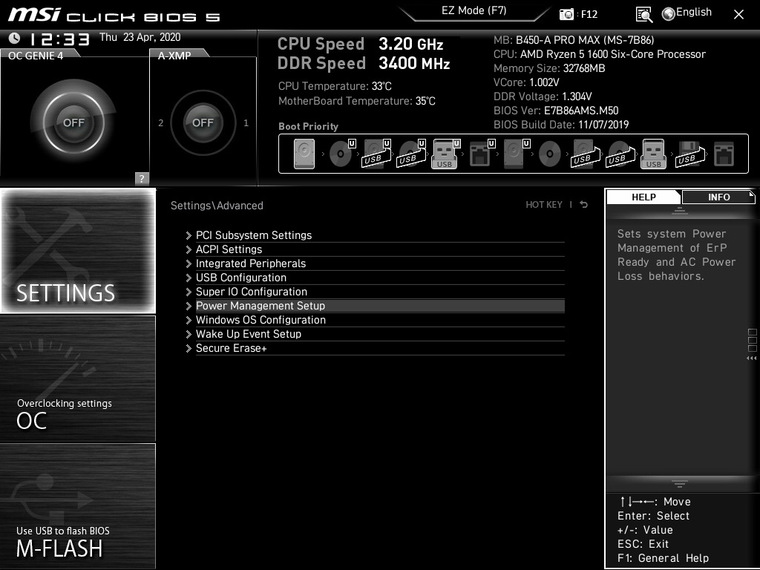Select the UEFI USB hard disk boot icon
This screenshot has width=760, height=570.
pos(376,154)
